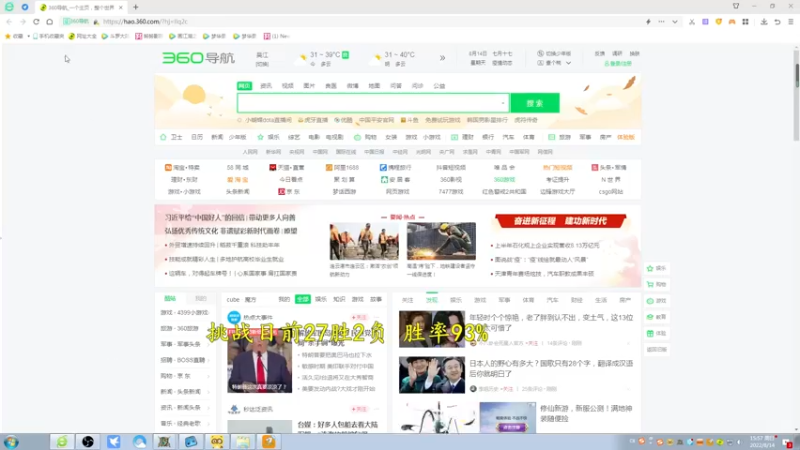Open the Windows Start button
This screenshot has height=450, width=800.
click(x=11, y=442)
